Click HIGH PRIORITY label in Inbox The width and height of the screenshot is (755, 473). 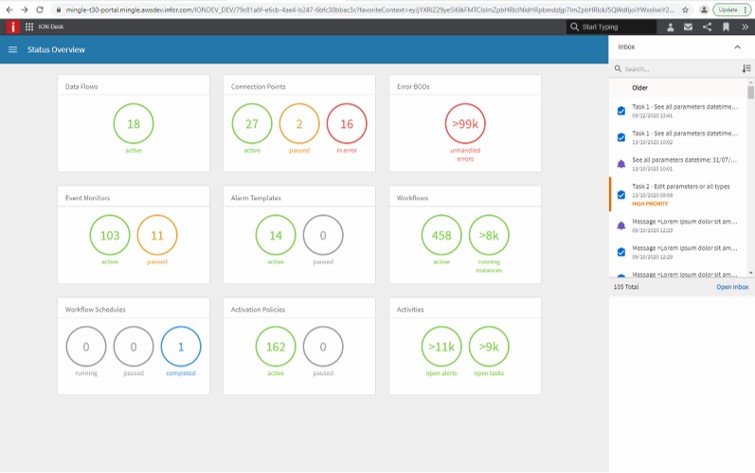pos(650,204)
